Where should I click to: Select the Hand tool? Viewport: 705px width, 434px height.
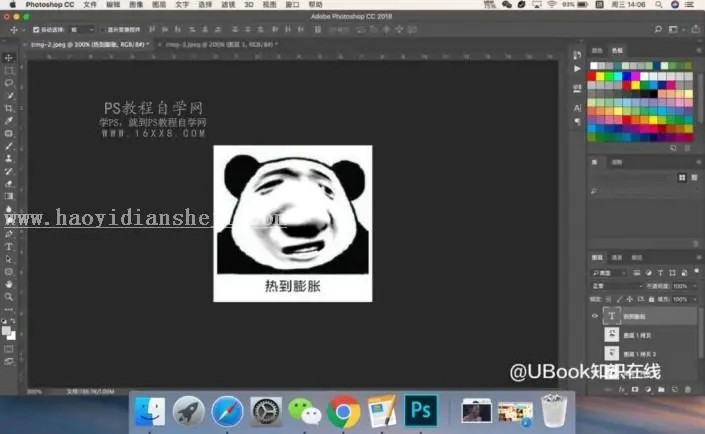click(9, 284)
